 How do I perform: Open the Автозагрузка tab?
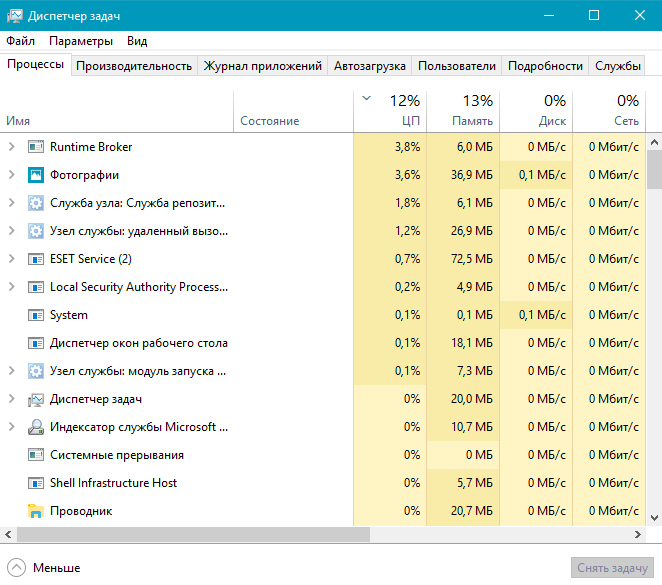coord(370,66)
